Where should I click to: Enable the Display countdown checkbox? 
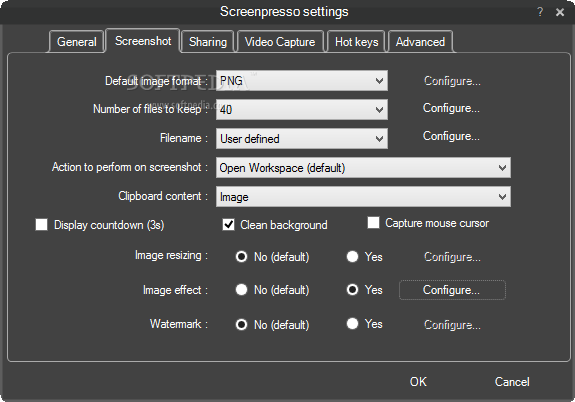tap(41, 224)
